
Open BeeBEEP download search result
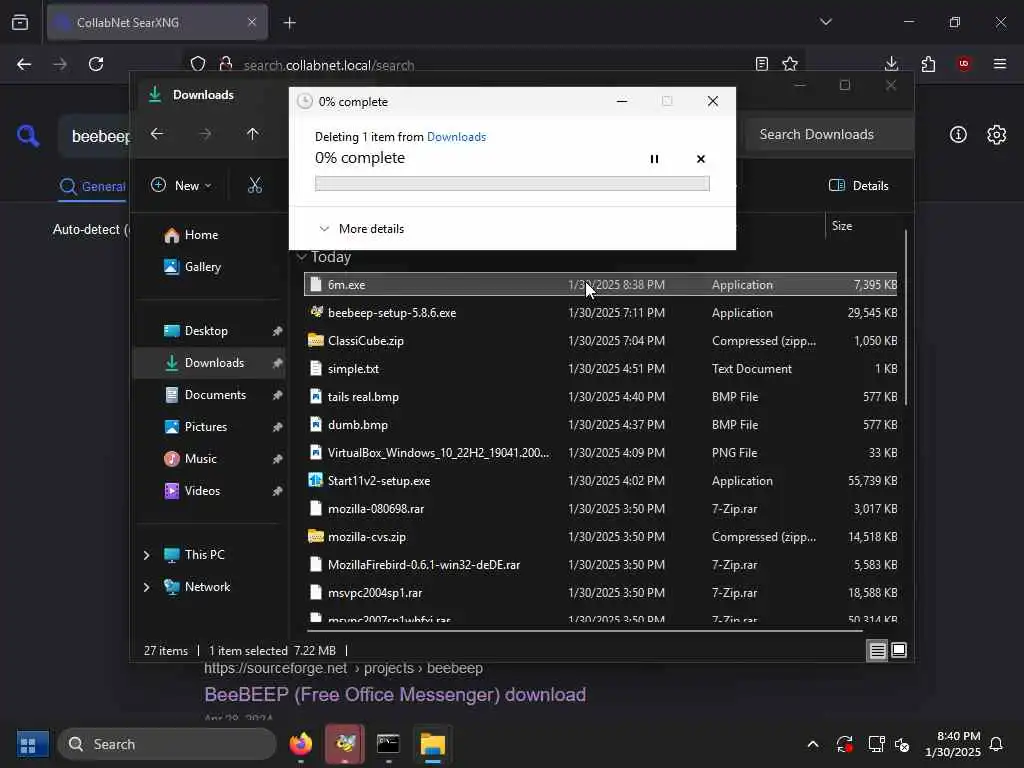coord(395,695)
